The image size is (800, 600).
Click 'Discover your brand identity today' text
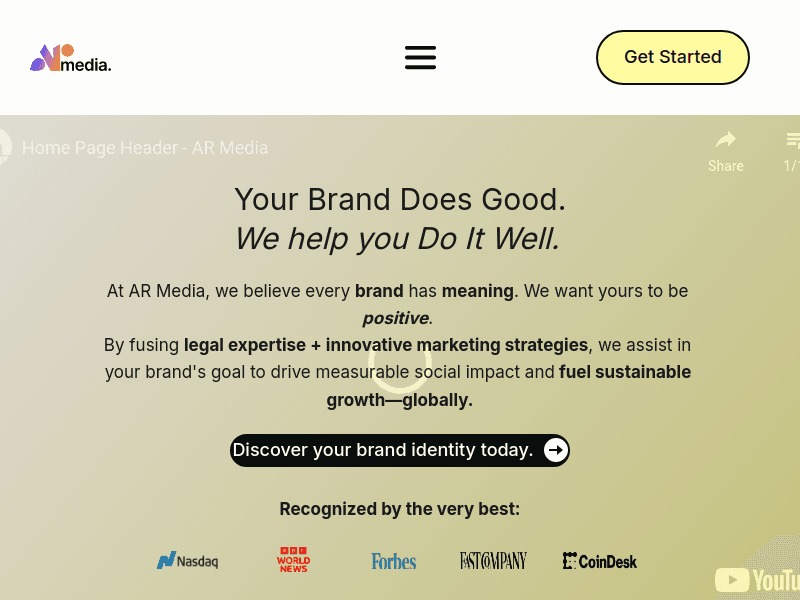pyautogui.click(x=382, y=450)
